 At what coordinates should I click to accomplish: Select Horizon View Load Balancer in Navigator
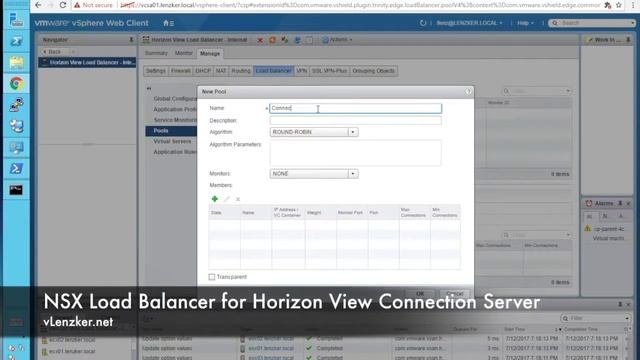pos(87,62)
